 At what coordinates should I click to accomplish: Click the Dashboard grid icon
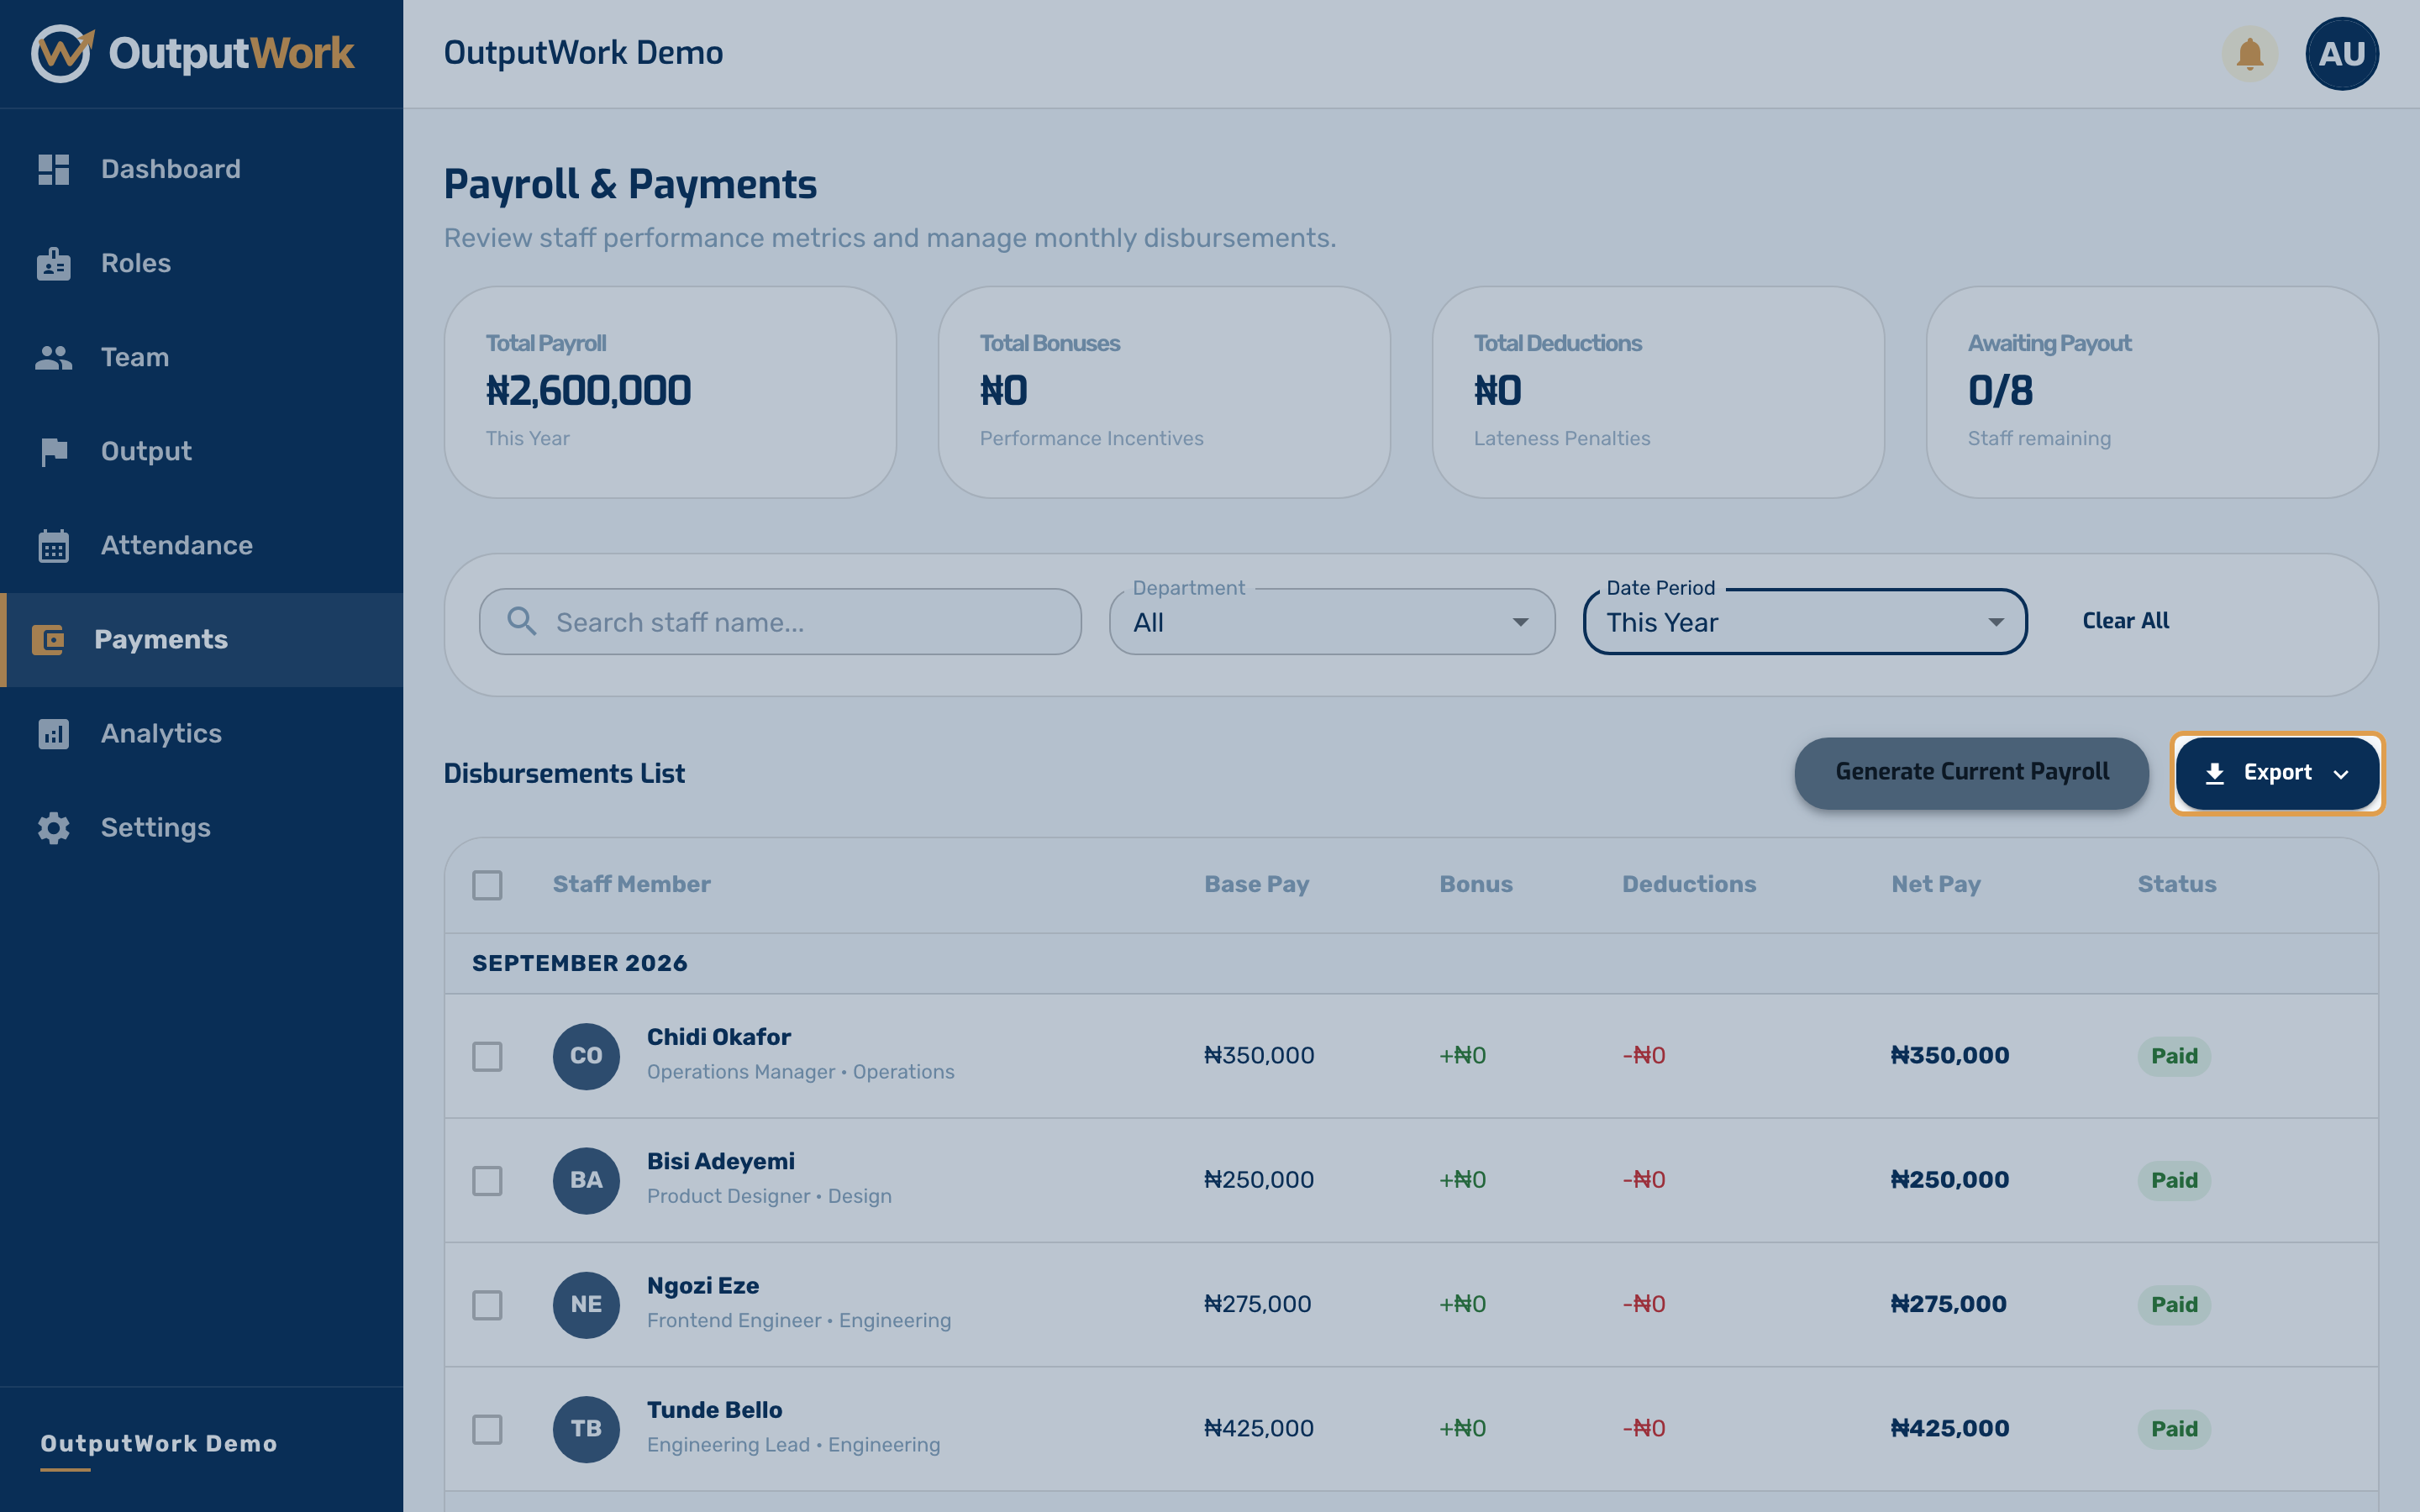pyautogui.click(x=54, y=169)
